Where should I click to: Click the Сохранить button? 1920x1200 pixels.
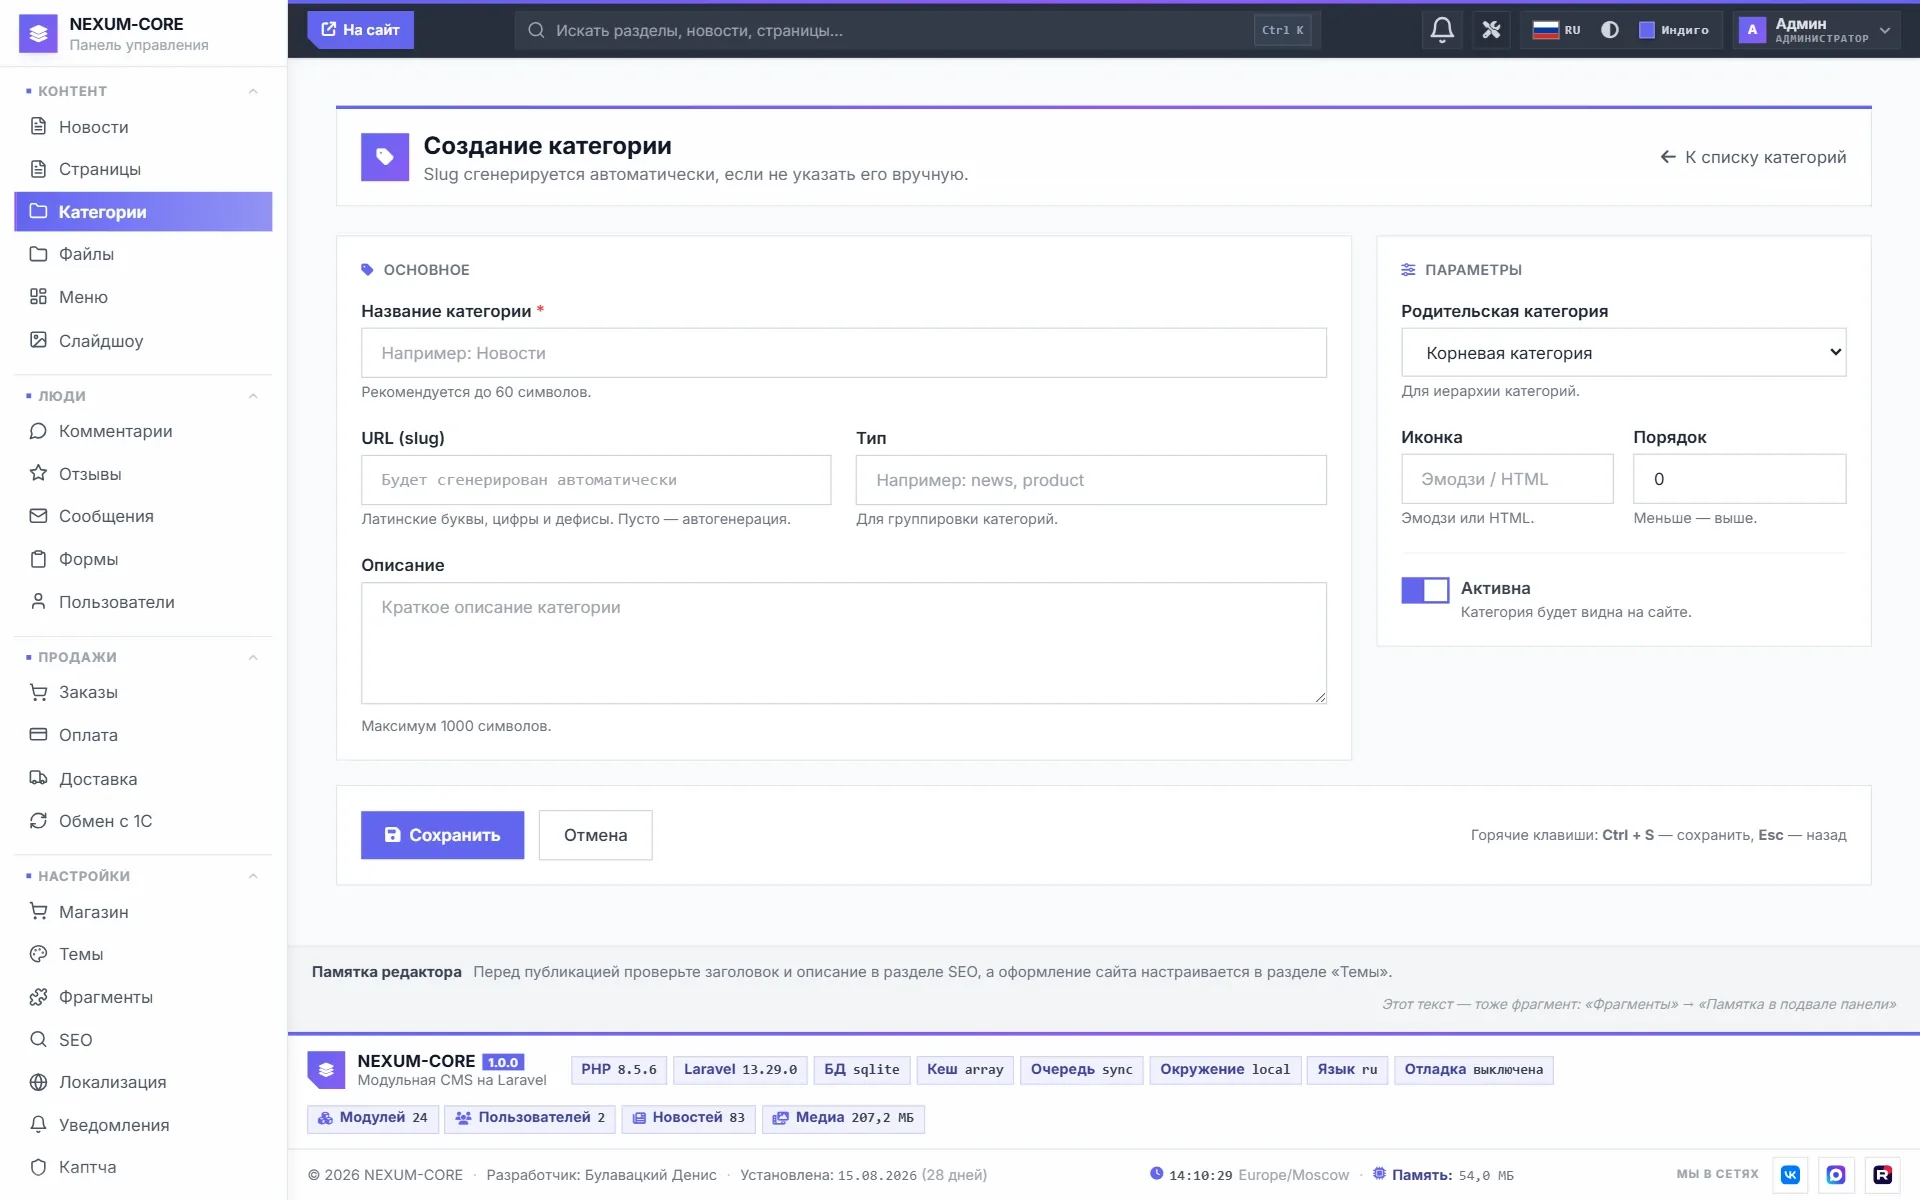(x=442, y=835)
